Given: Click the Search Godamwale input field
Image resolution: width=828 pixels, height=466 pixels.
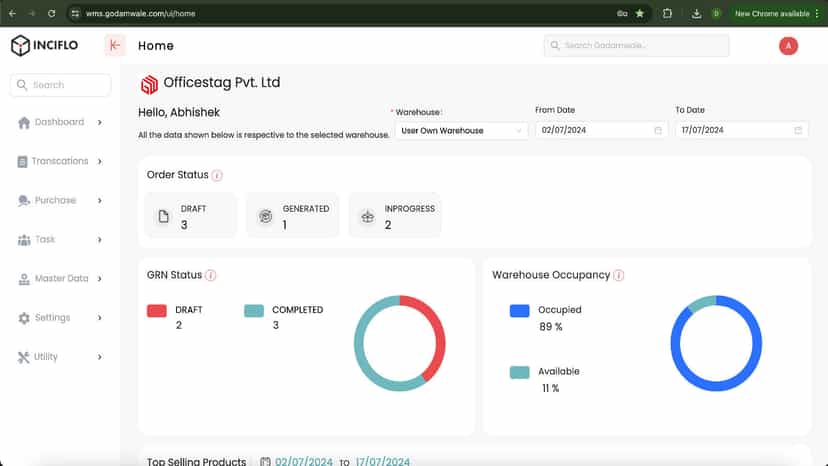Looking at the screenshot, I should pos(636,45).
